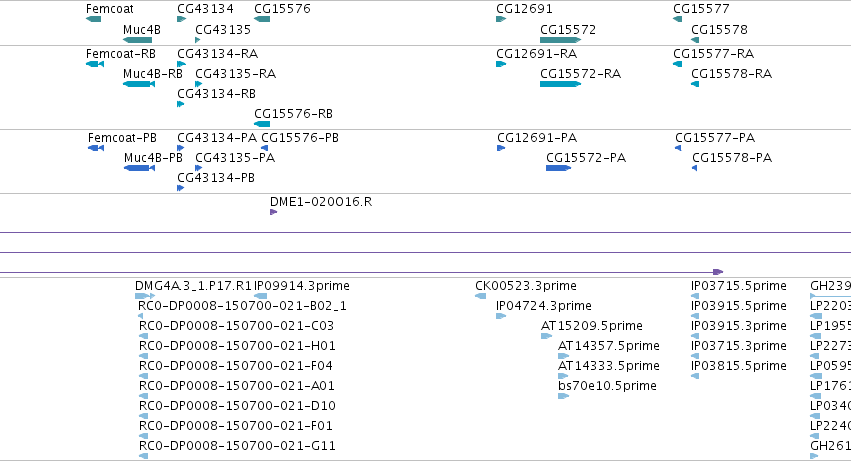Select the IP03715.5prime feature label

tap(739, 286)
